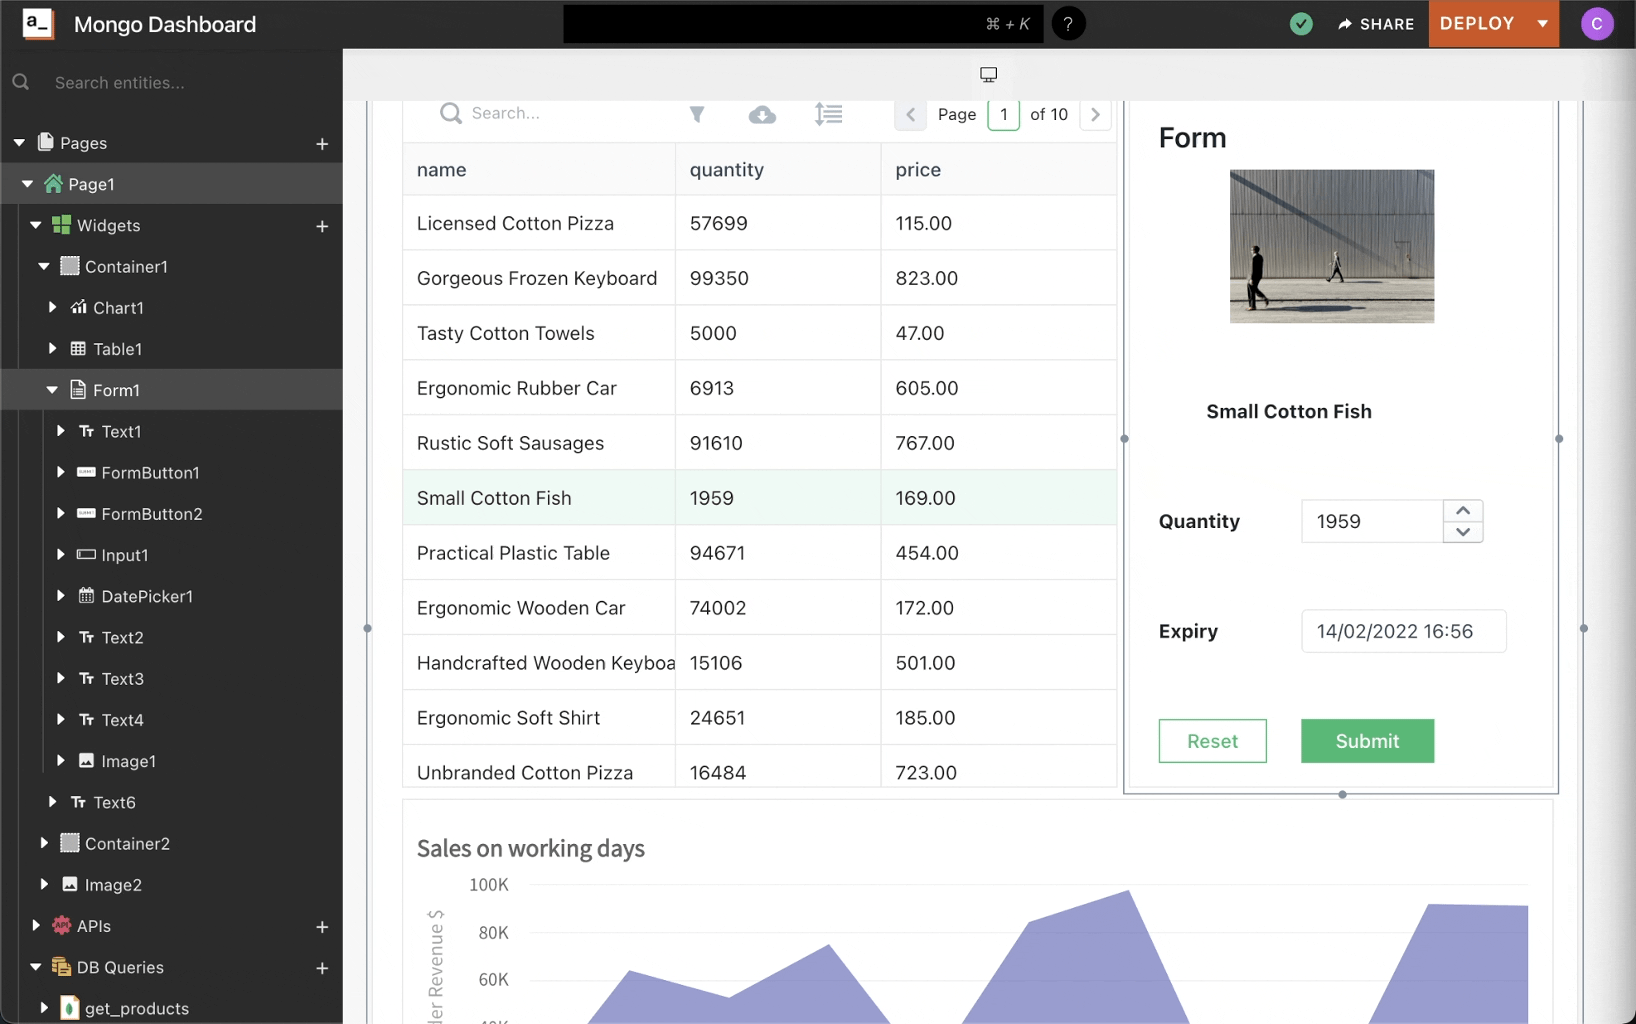1636x1024 pixels.
Task: Add a new widget with plus icon
Action: (x=322, y=226)
